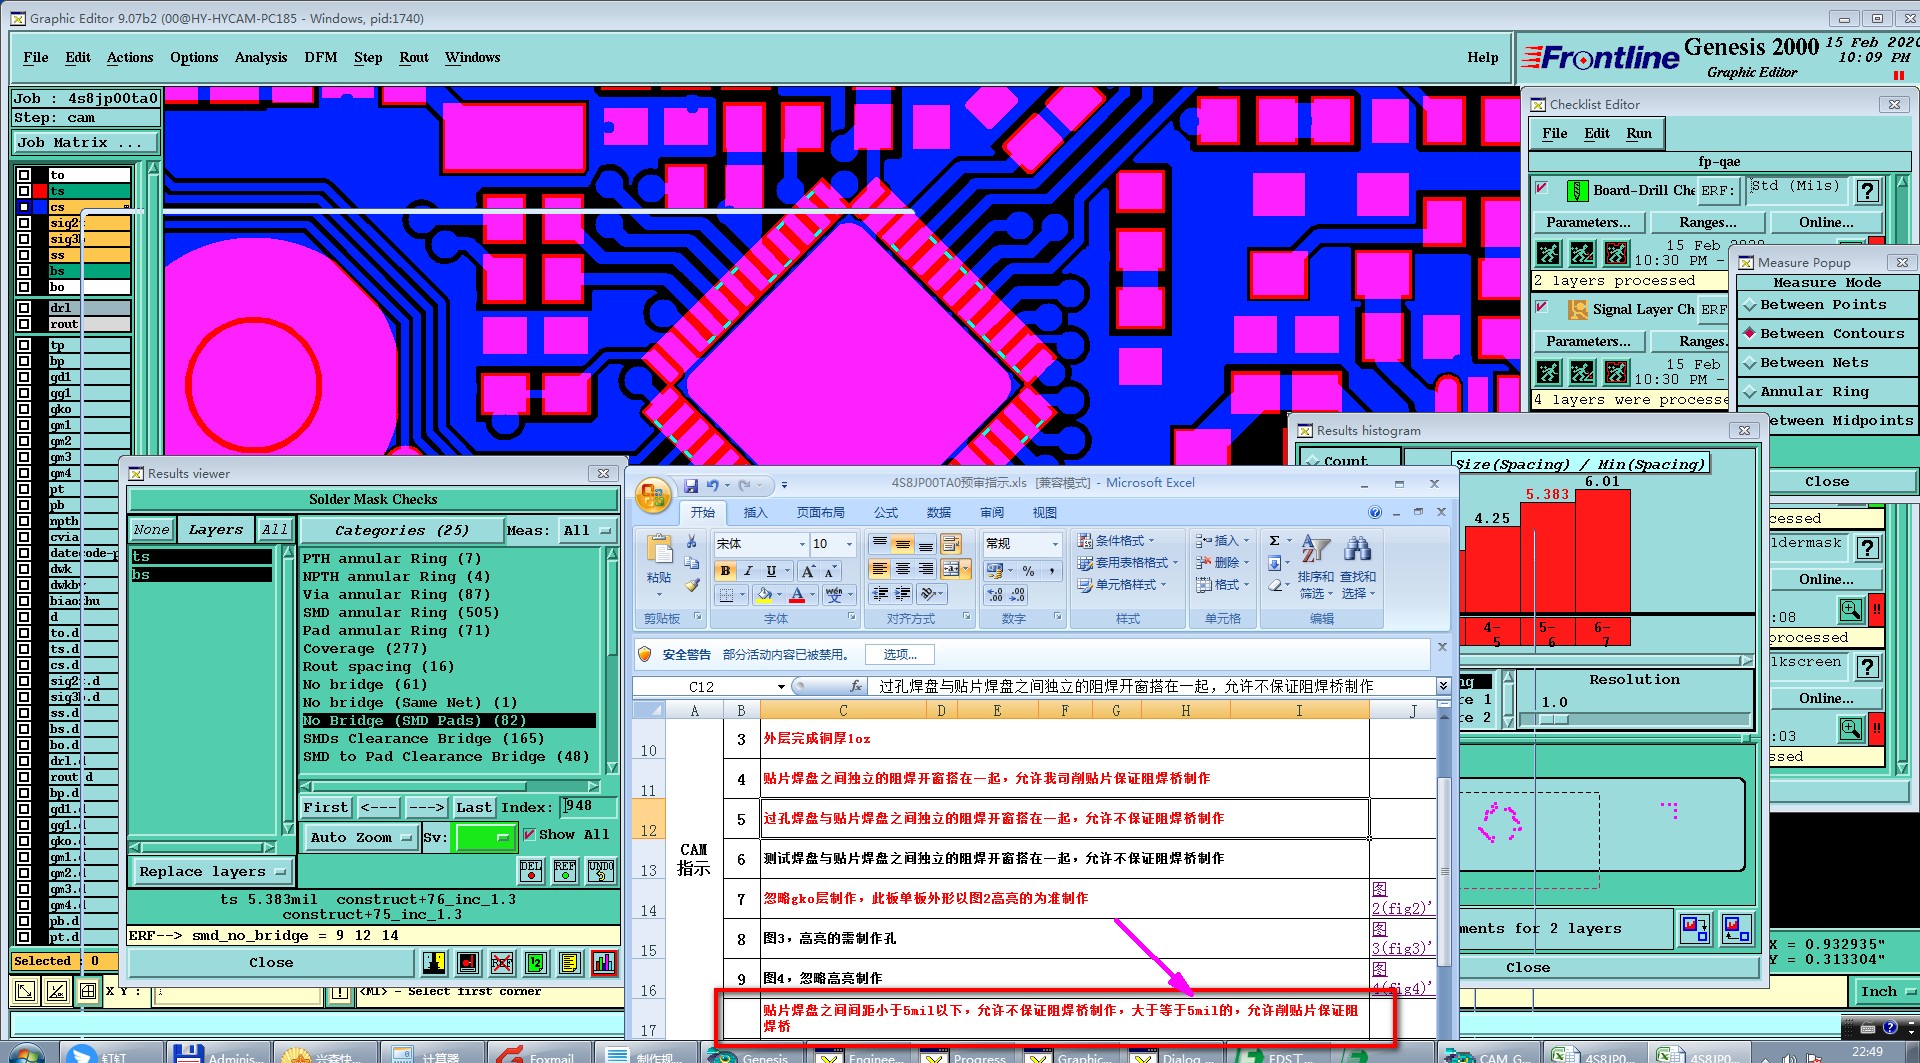Switch to Excel 视图 ribbon tab
Viewport: 1920px width, 1063px height.
[1045, 513]
